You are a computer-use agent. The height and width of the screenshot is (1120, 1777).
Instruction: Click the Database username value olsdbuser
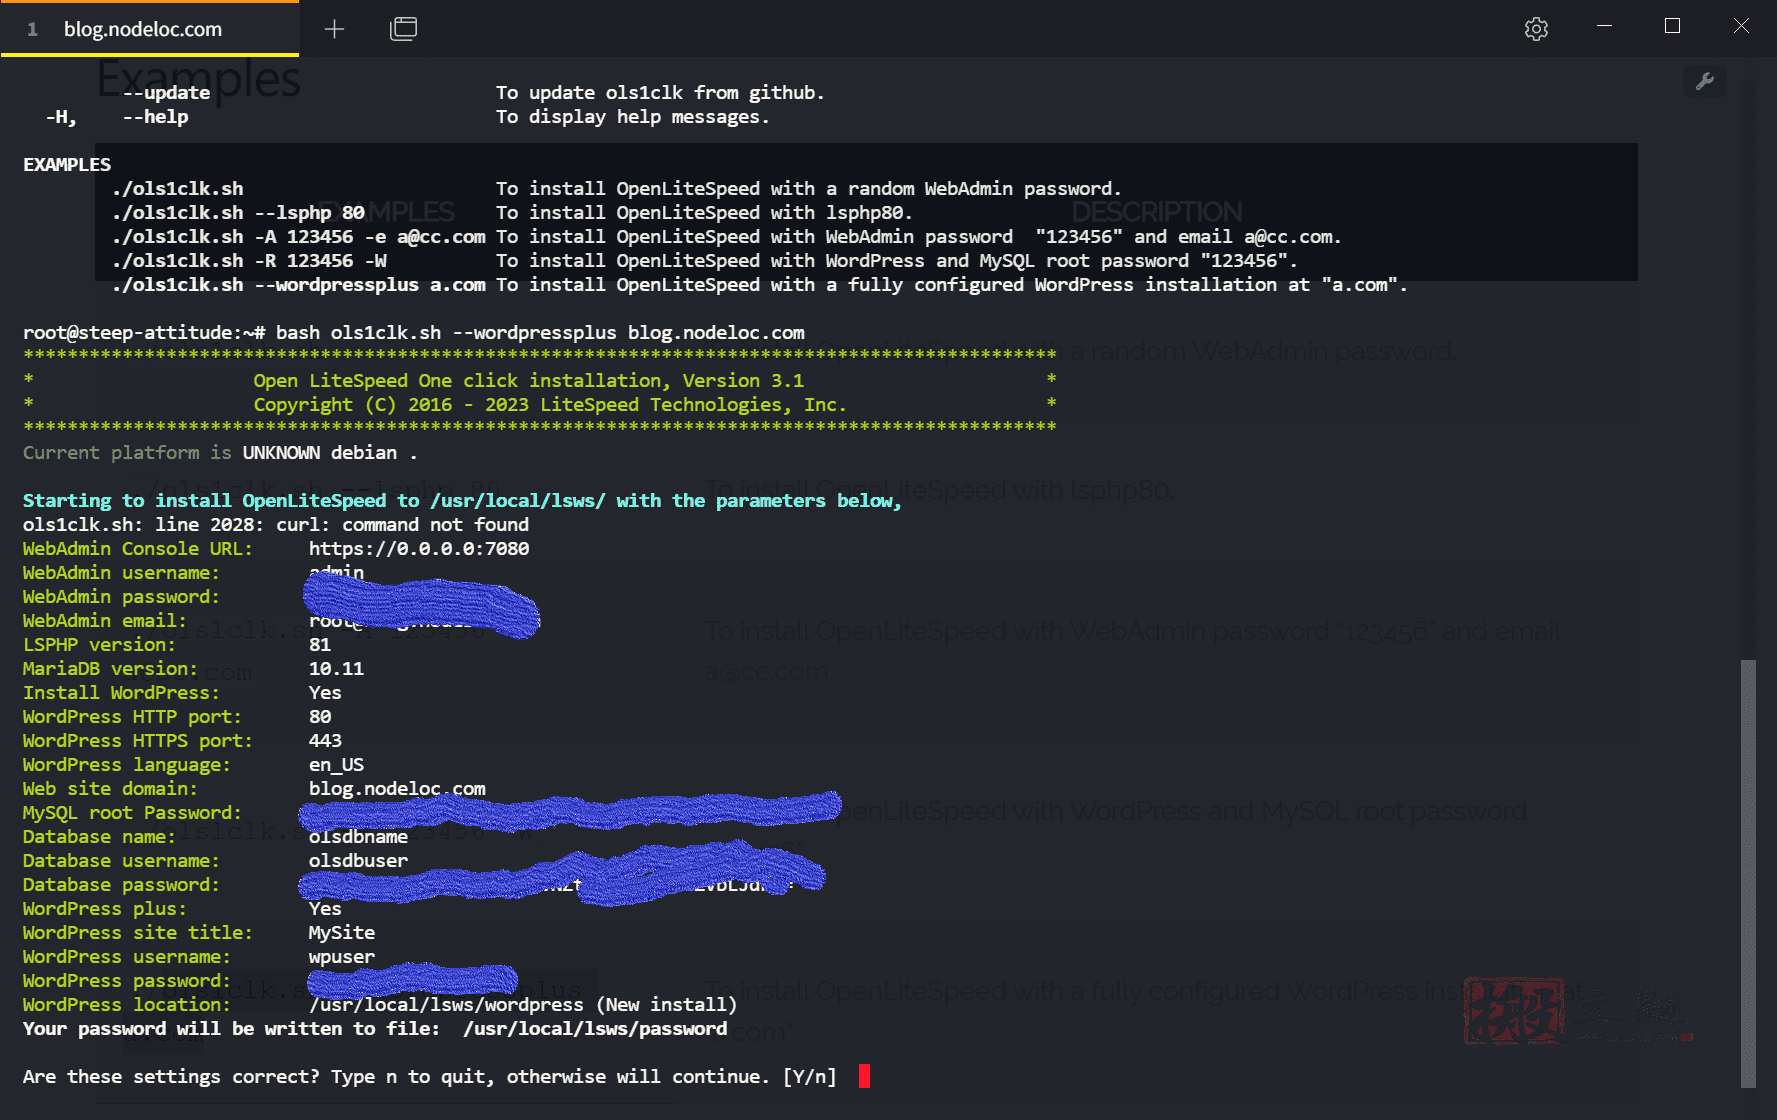click(358, 860)
